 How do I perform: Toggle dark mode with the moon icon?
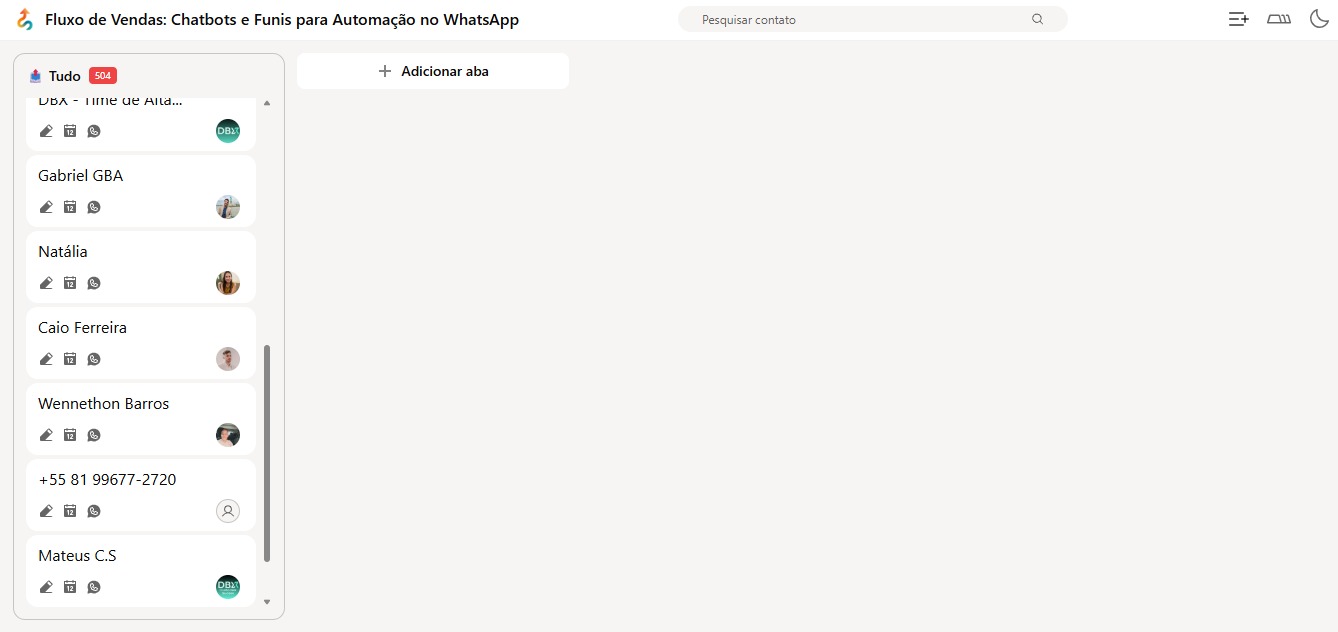point(1318,19)
